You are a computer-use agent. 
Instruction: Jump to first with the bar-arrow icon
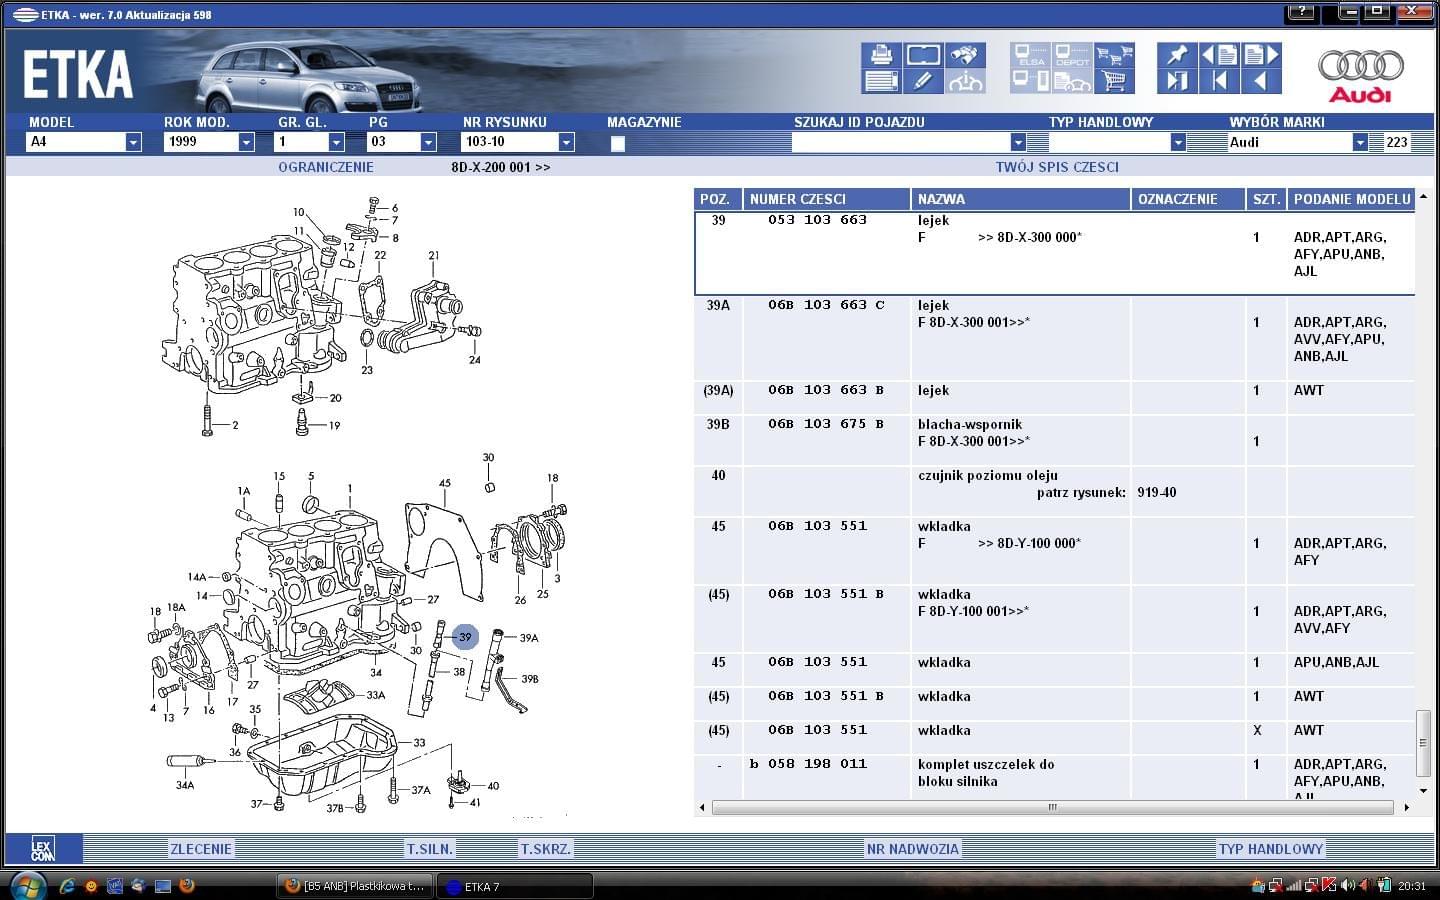click(1219, 82)
